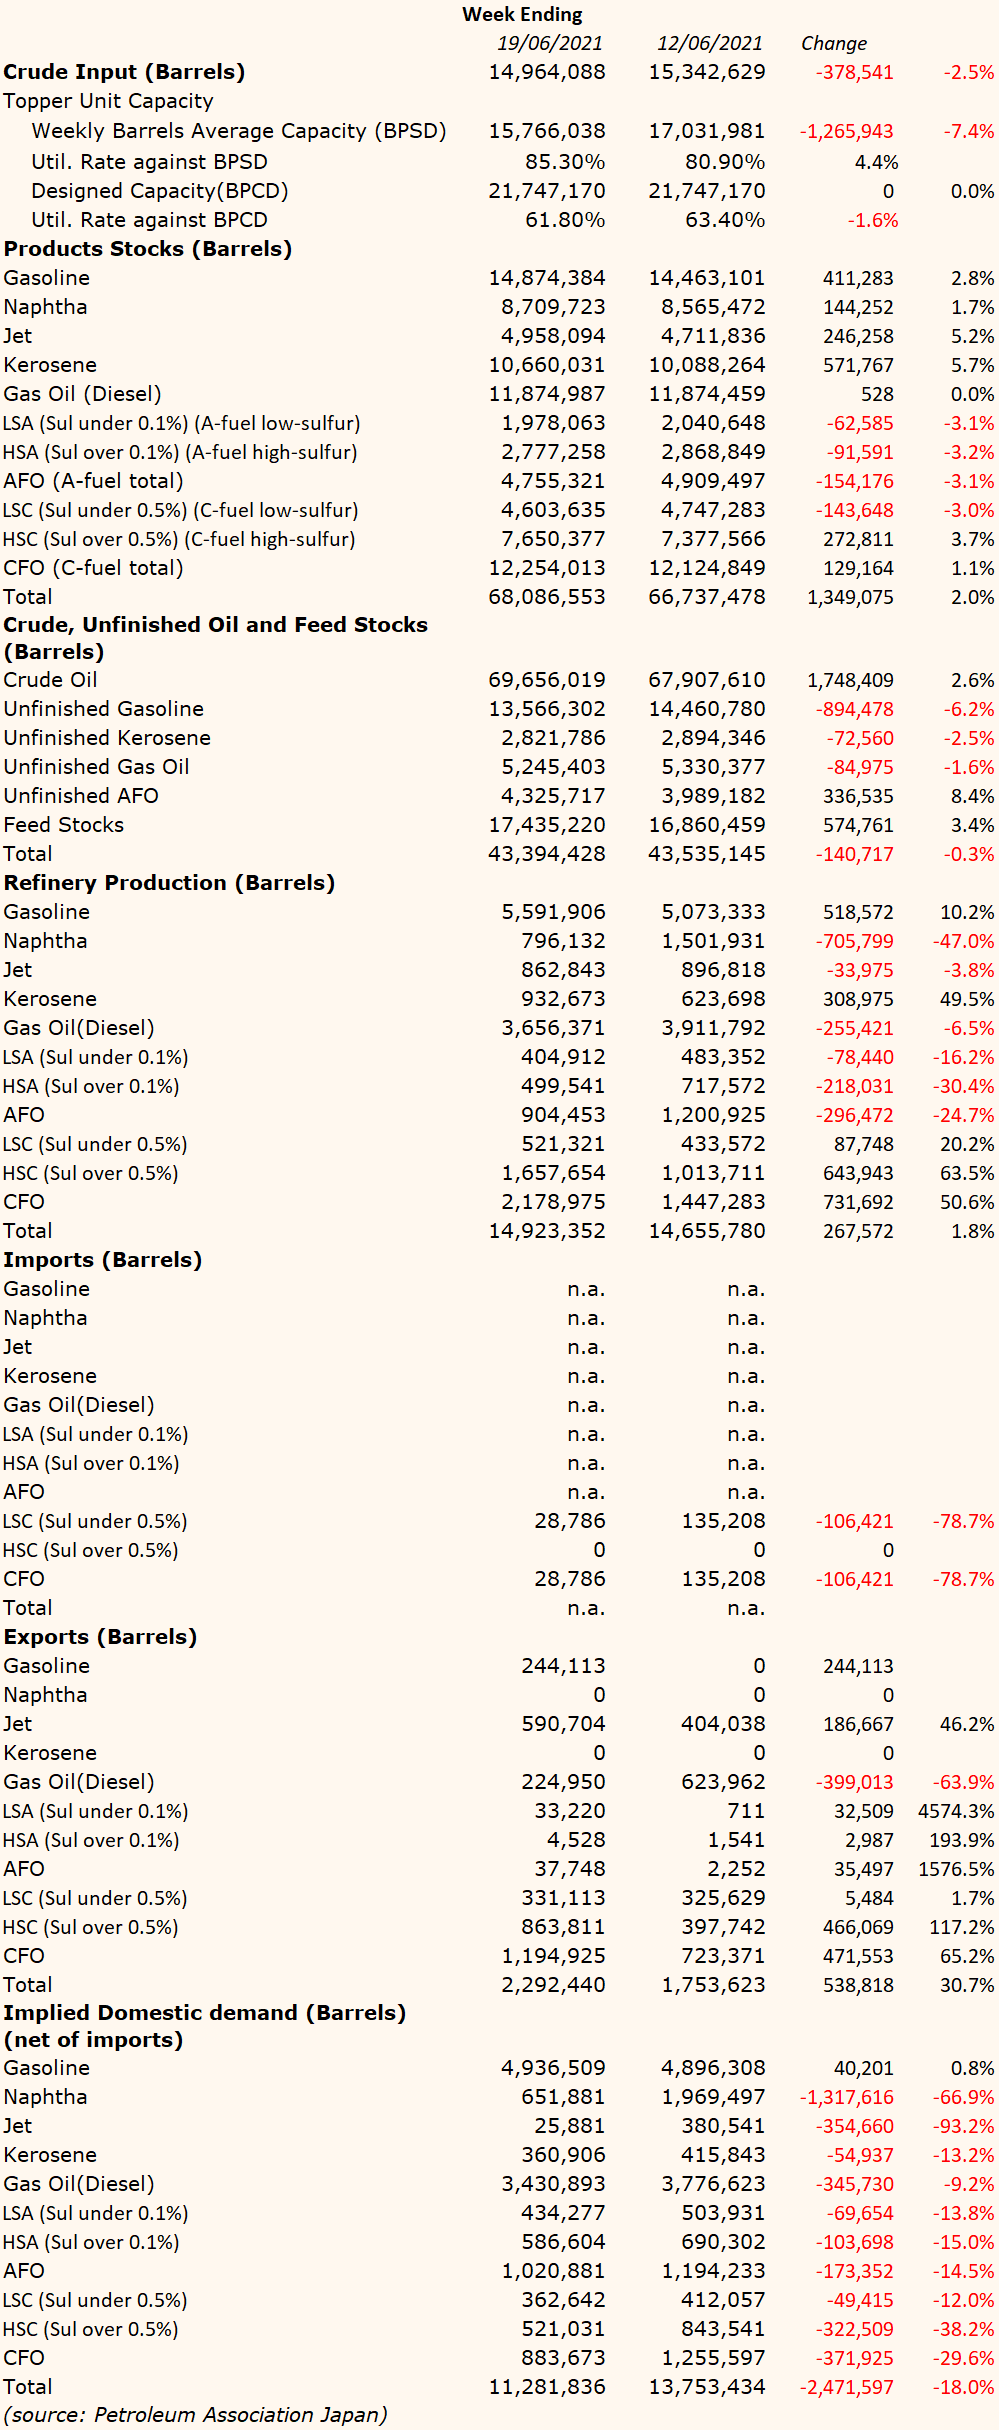Select the Exports (Barrels) section heading
This screenshot has height=2430, width=999.
point(100,1637)
